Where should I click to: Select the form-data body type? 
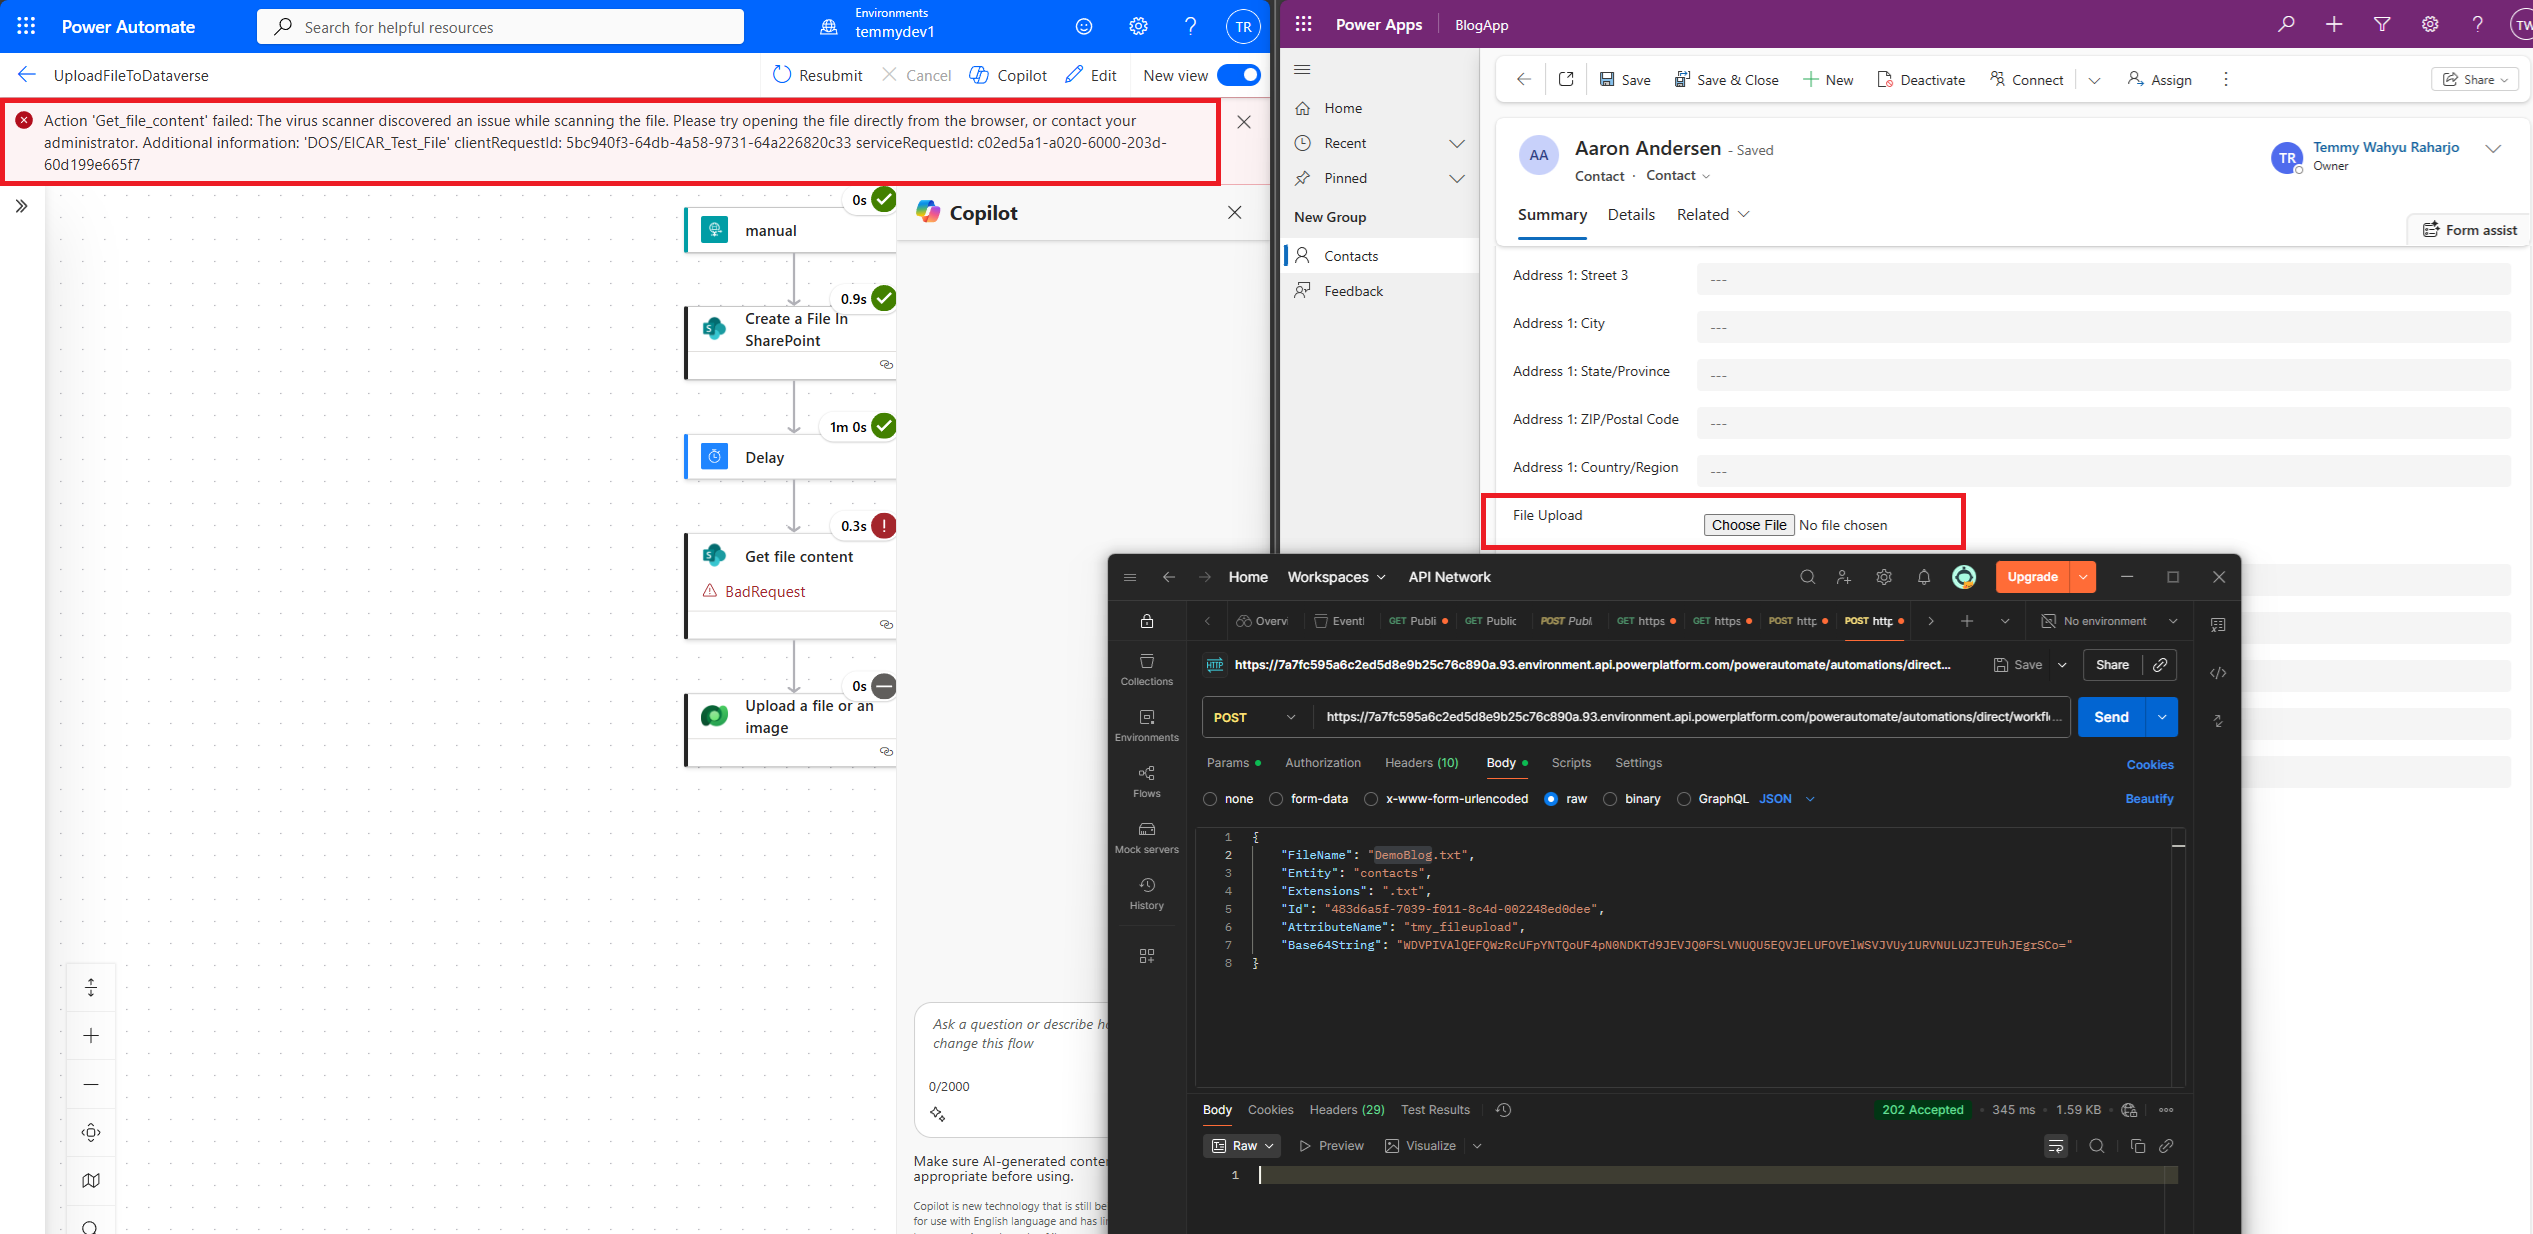1275,799
